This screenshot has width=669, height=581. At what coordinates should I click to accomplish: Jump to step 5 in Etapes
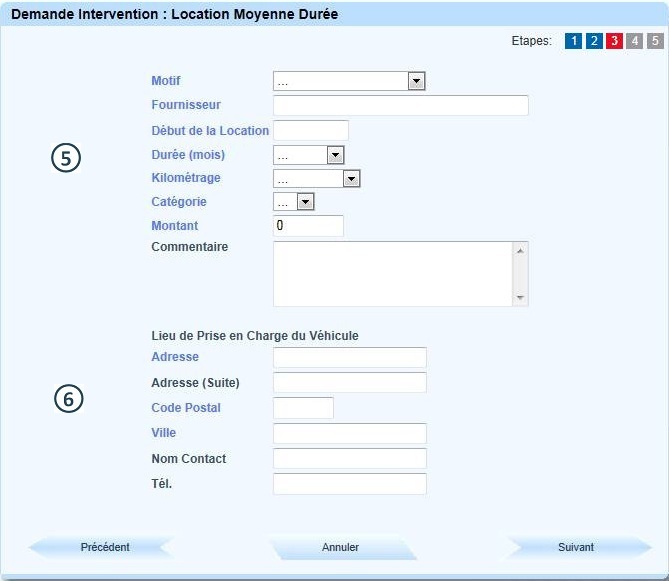[654, 41]
